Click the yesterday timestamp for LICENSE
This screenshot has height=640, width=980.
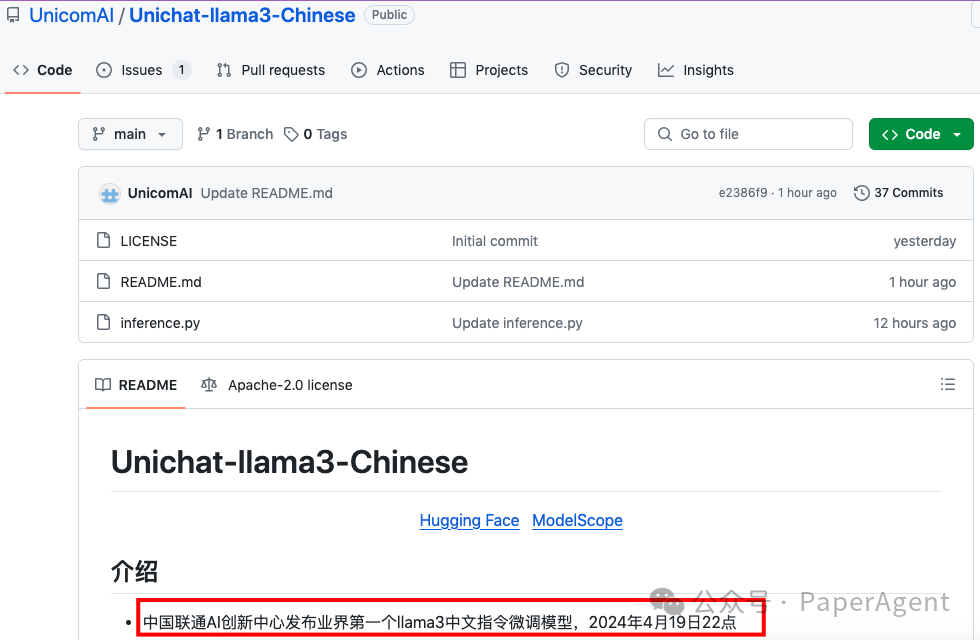(925, 241)
